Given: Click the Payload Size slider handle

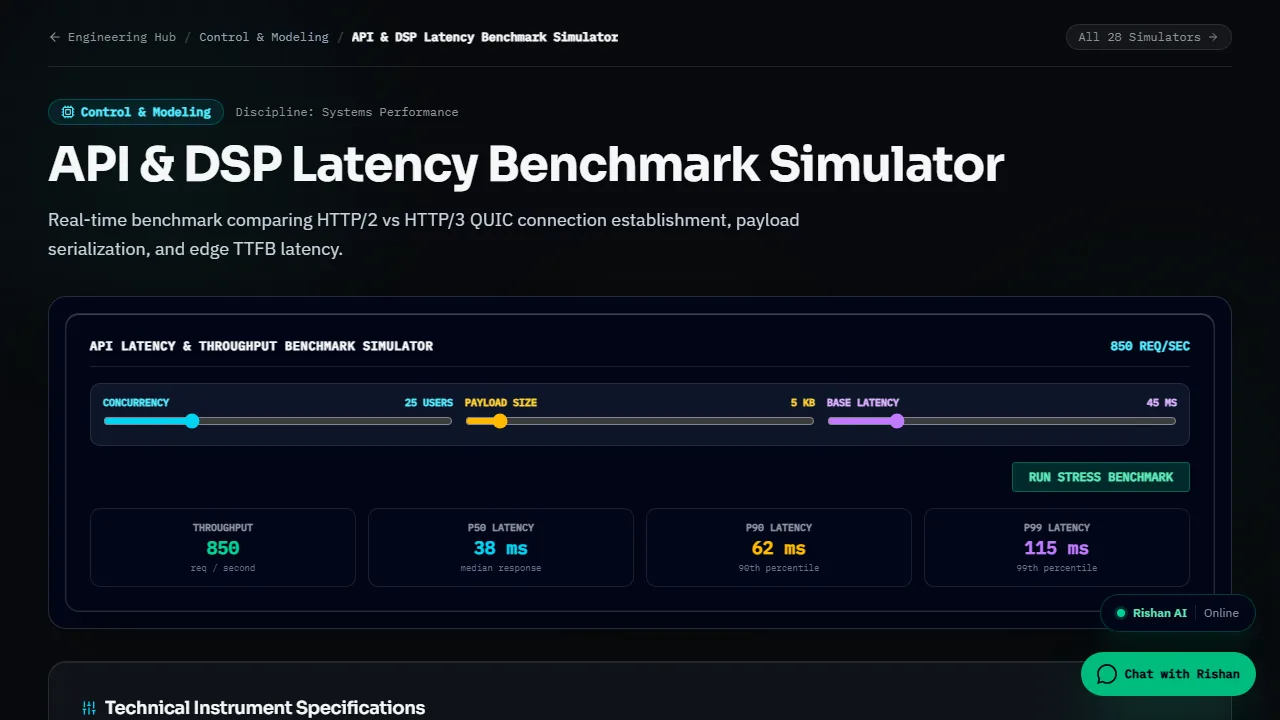Looking at the screenshot, I should click(500, 421).
